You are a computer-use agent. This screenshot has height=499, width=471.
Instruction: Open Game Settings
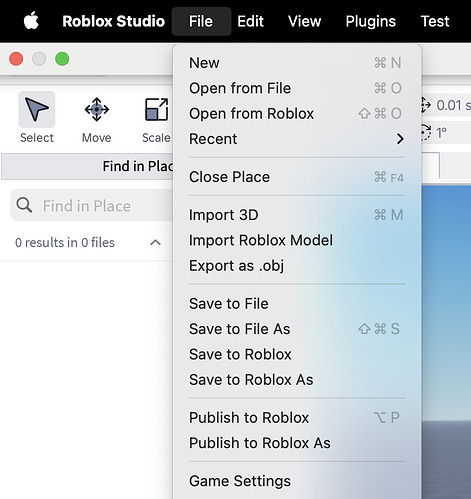pos(297,481)
